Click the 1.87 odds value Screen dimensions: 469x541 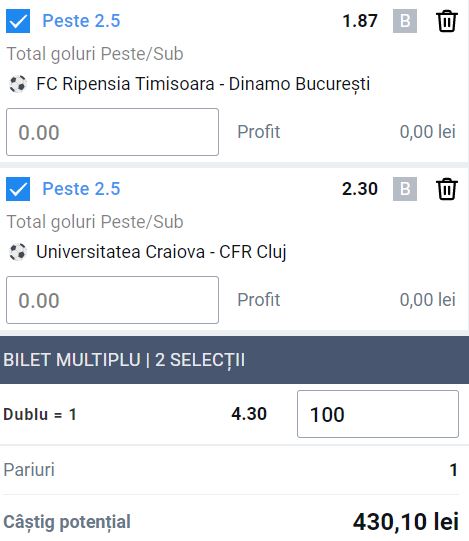[x=360, y=21]
